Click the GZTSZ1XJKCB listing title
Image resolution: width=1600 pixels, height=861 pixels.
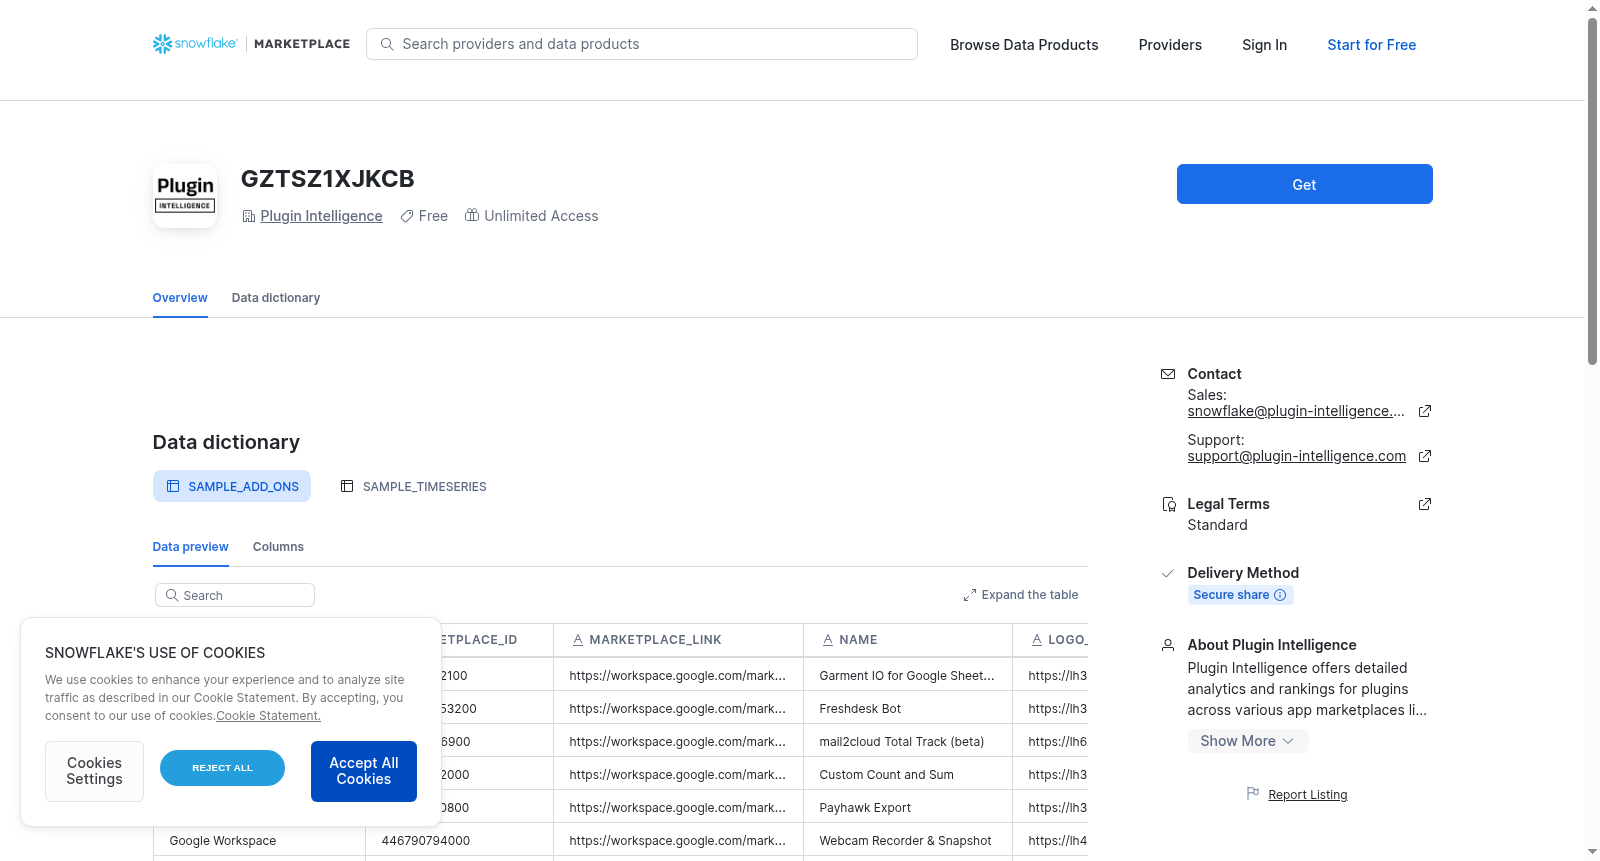click(328, 179)
